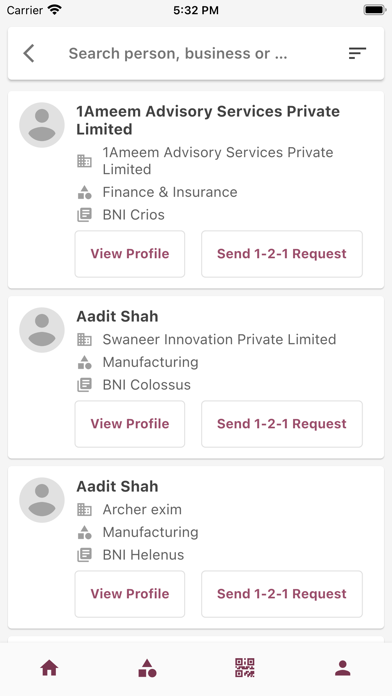
Task: Open the sort filter icon
Action: point(357,54)
